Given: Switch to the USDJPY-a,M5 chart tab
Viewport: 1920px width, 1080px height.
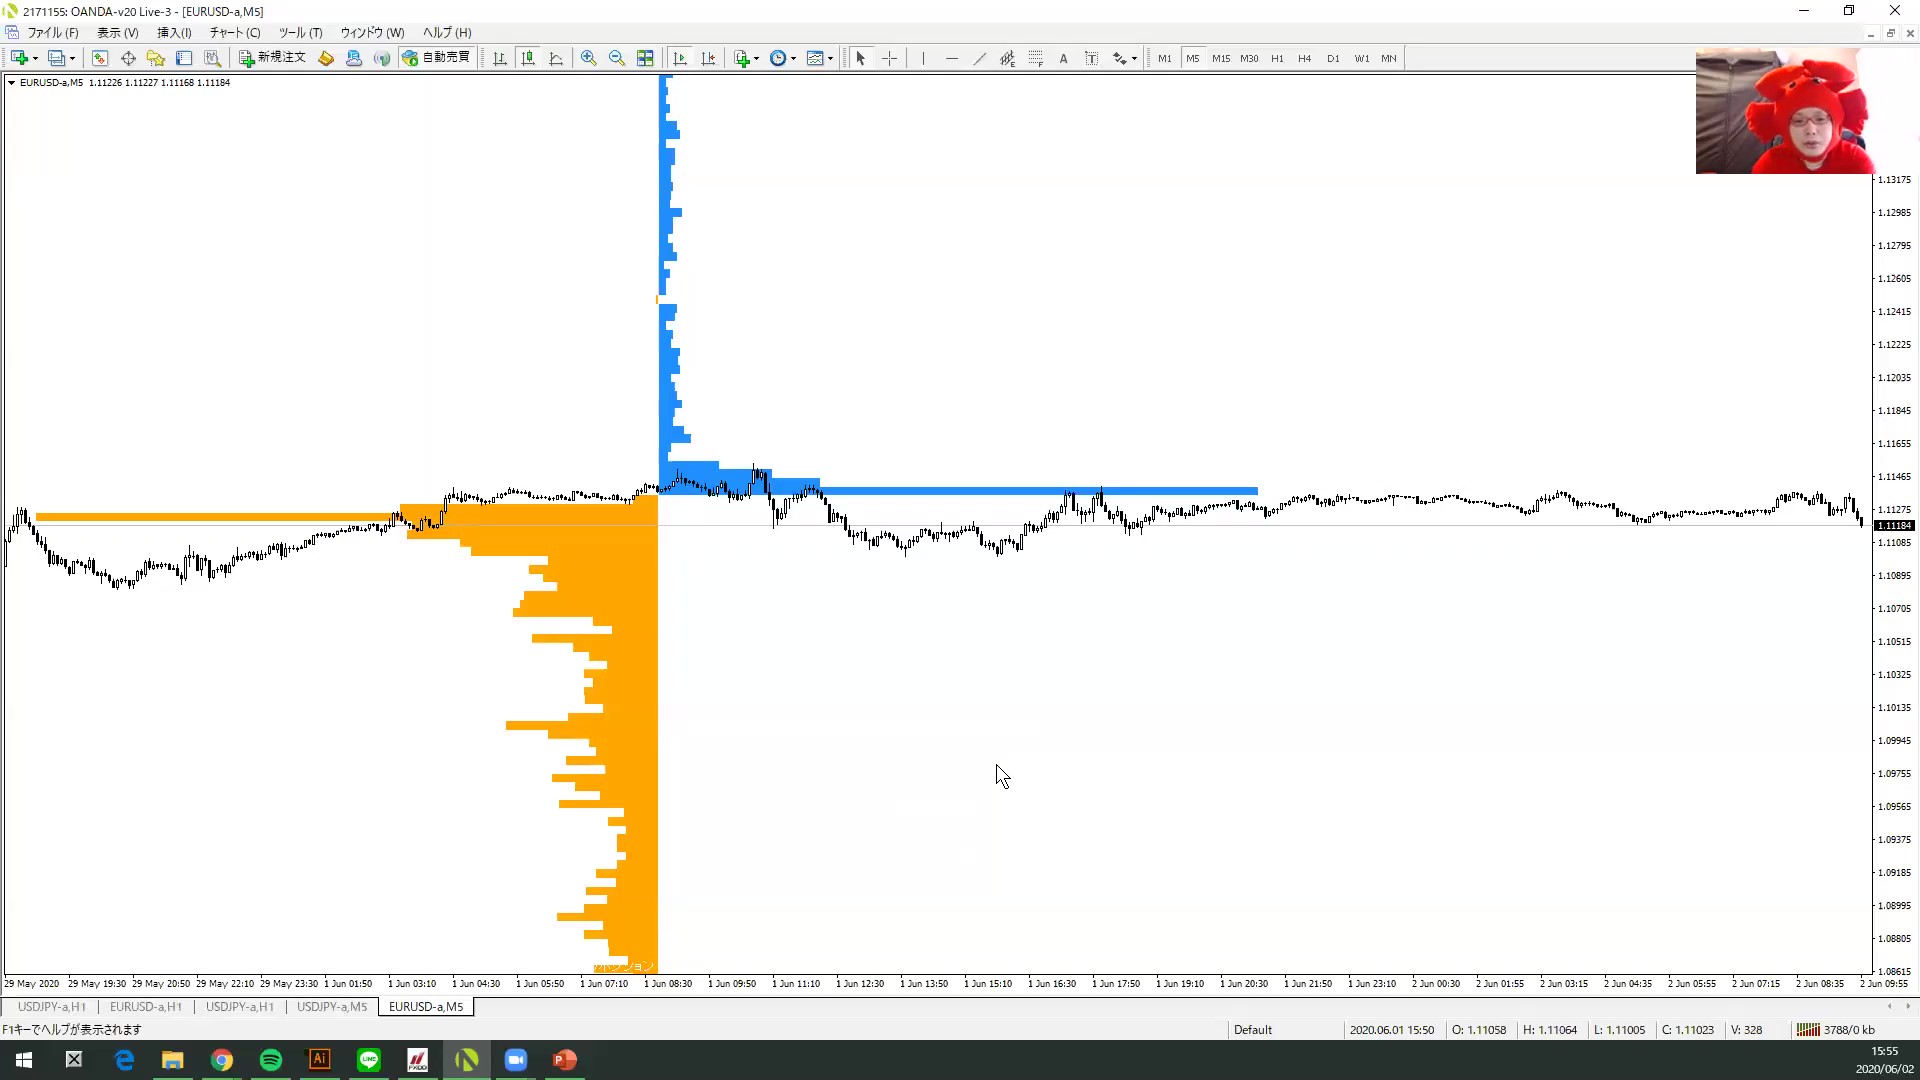Looking at the screenshot, I should coord(331,1007).
